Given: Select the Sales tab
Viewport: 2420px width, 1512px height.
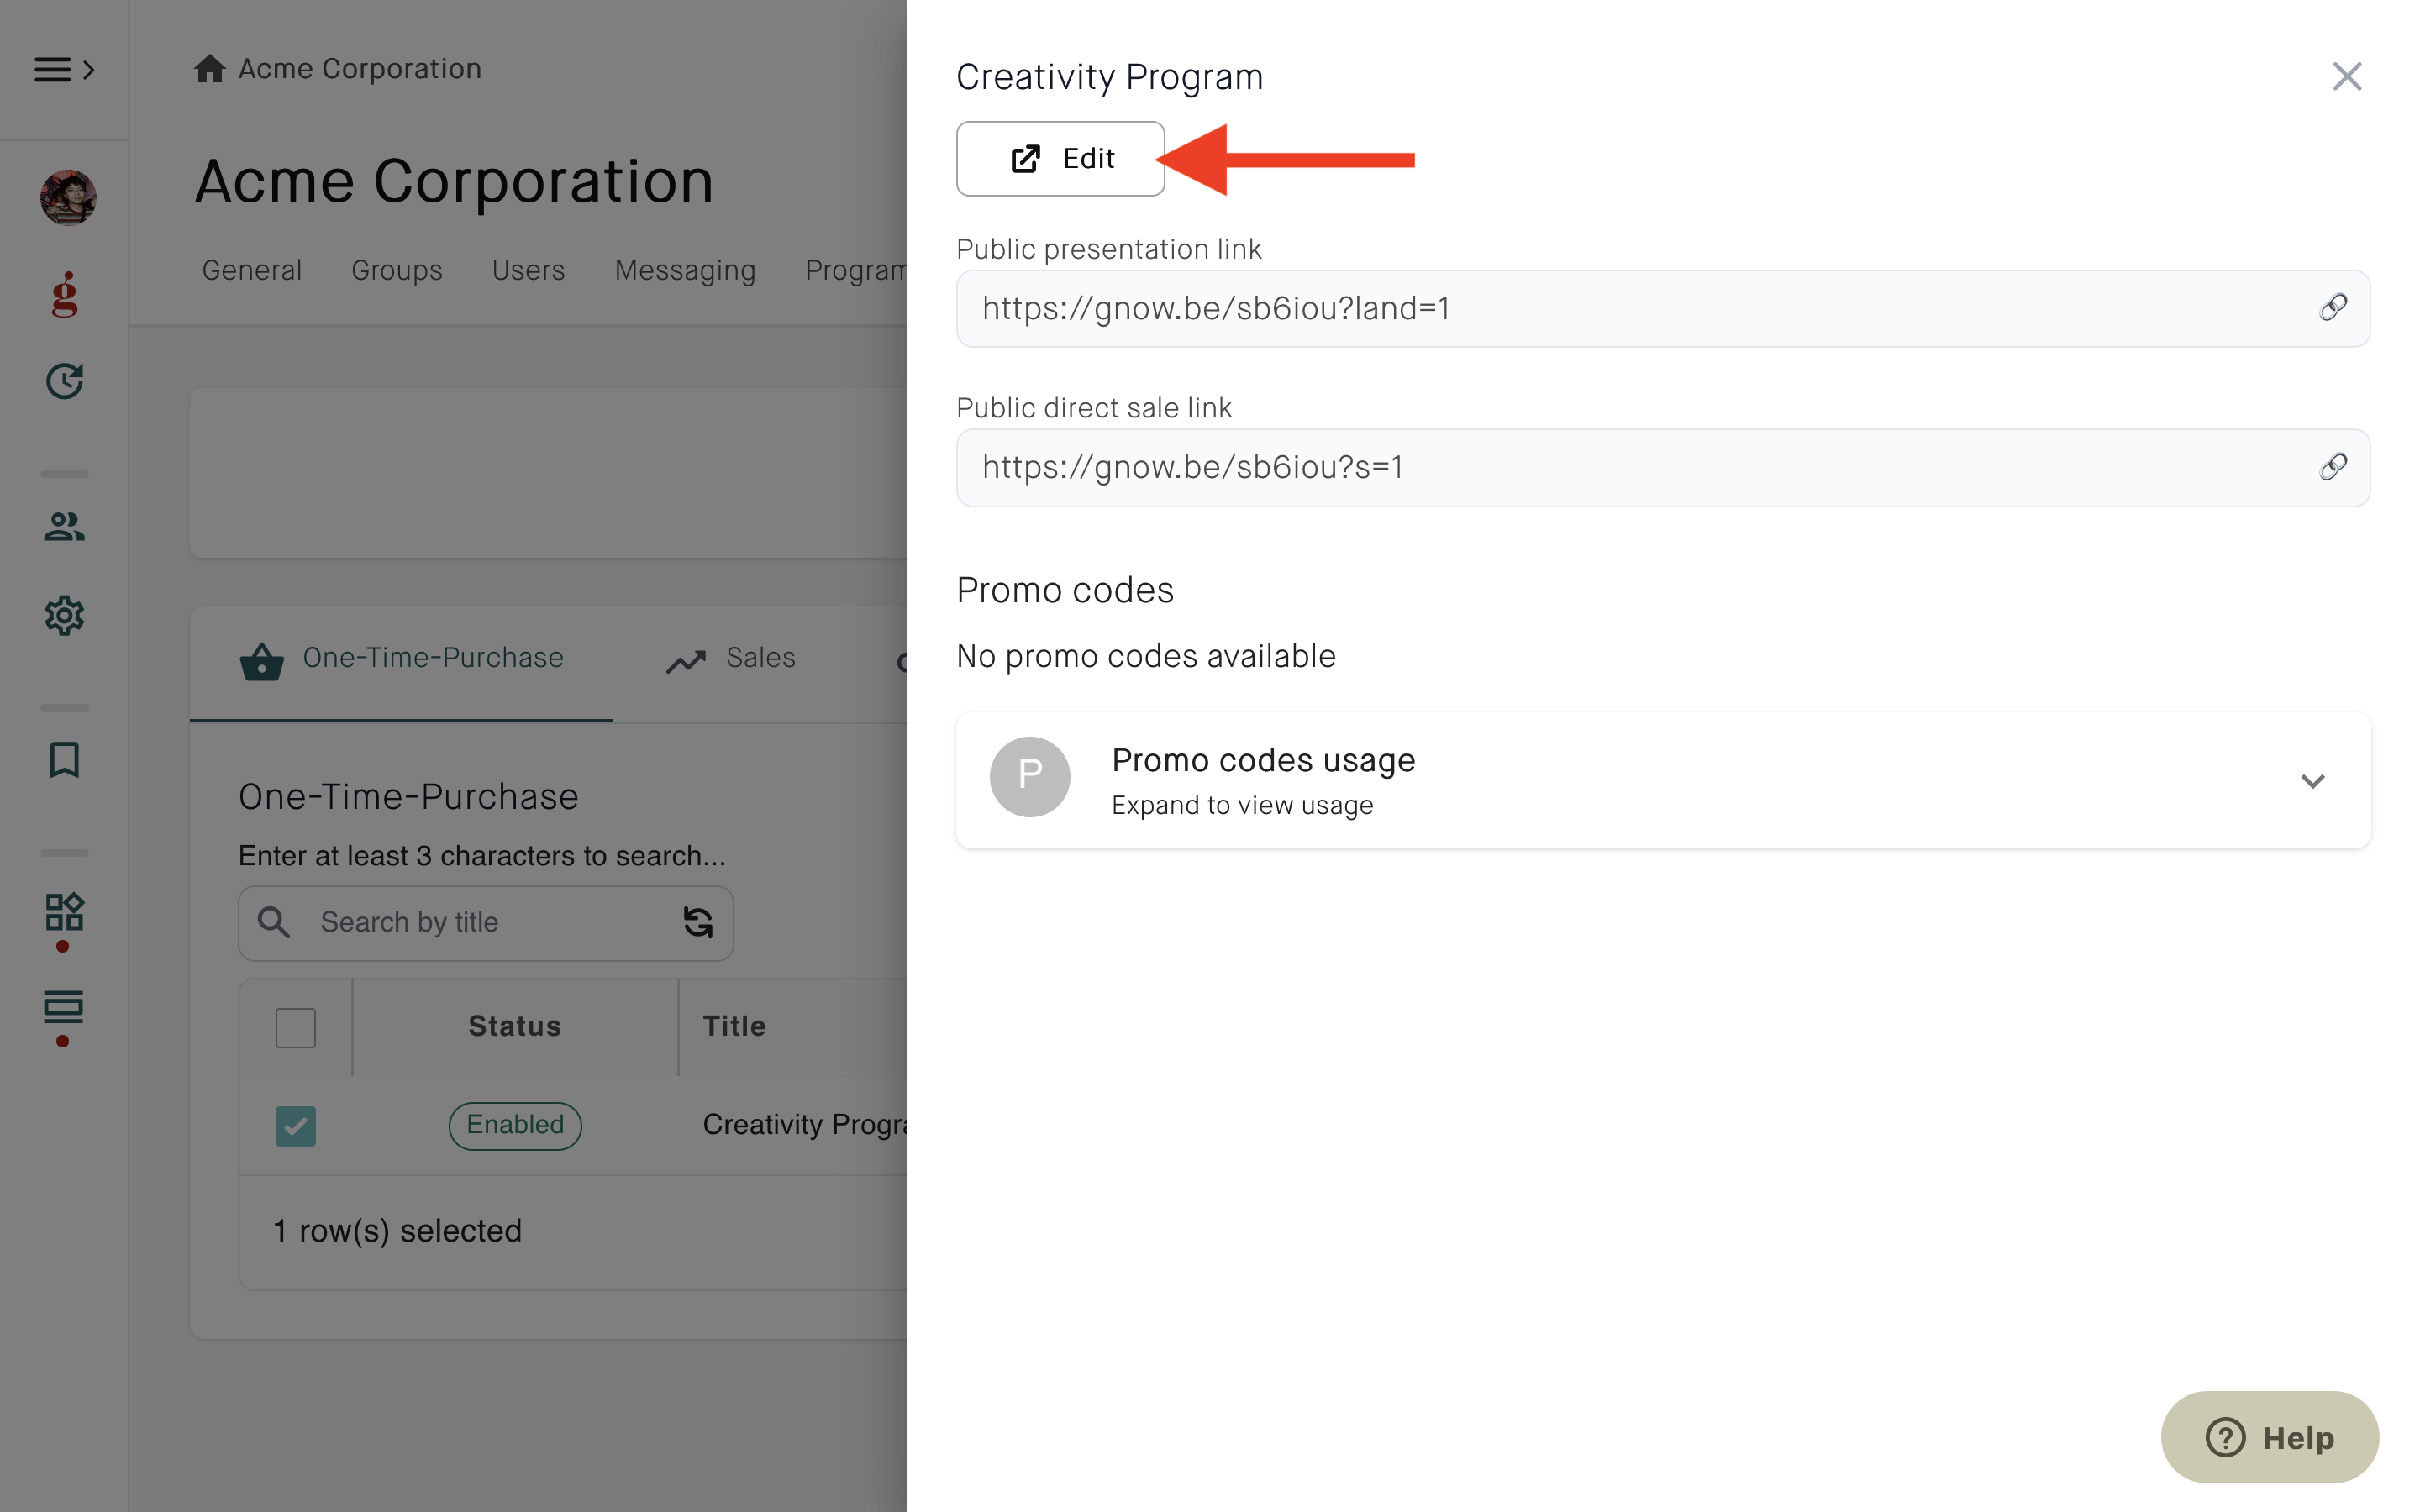Looking at the screenshot, I should tap(731, 659).
